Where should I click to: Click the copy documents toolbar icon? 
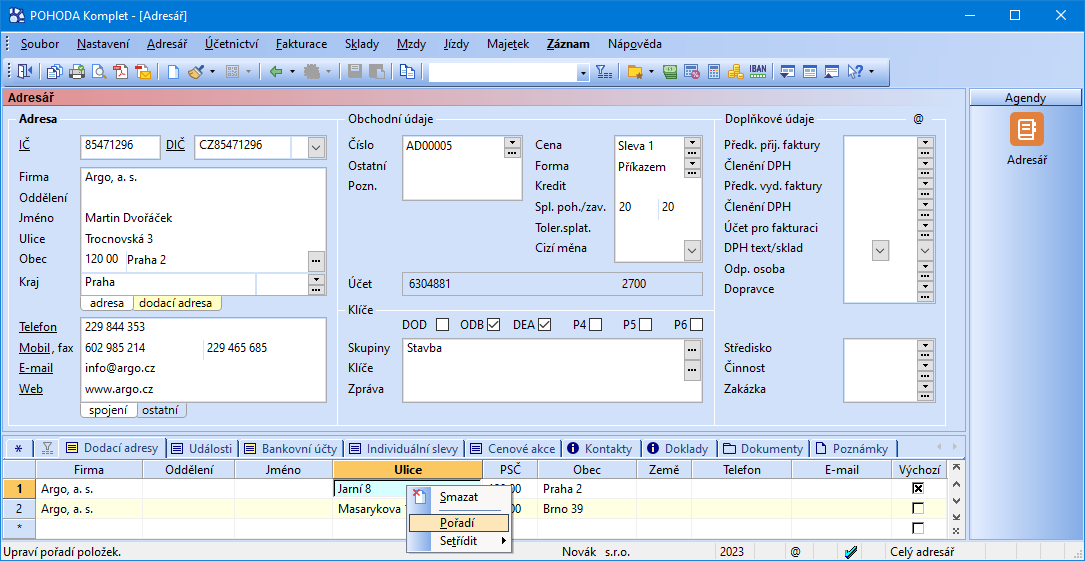(x=55, y=71)
